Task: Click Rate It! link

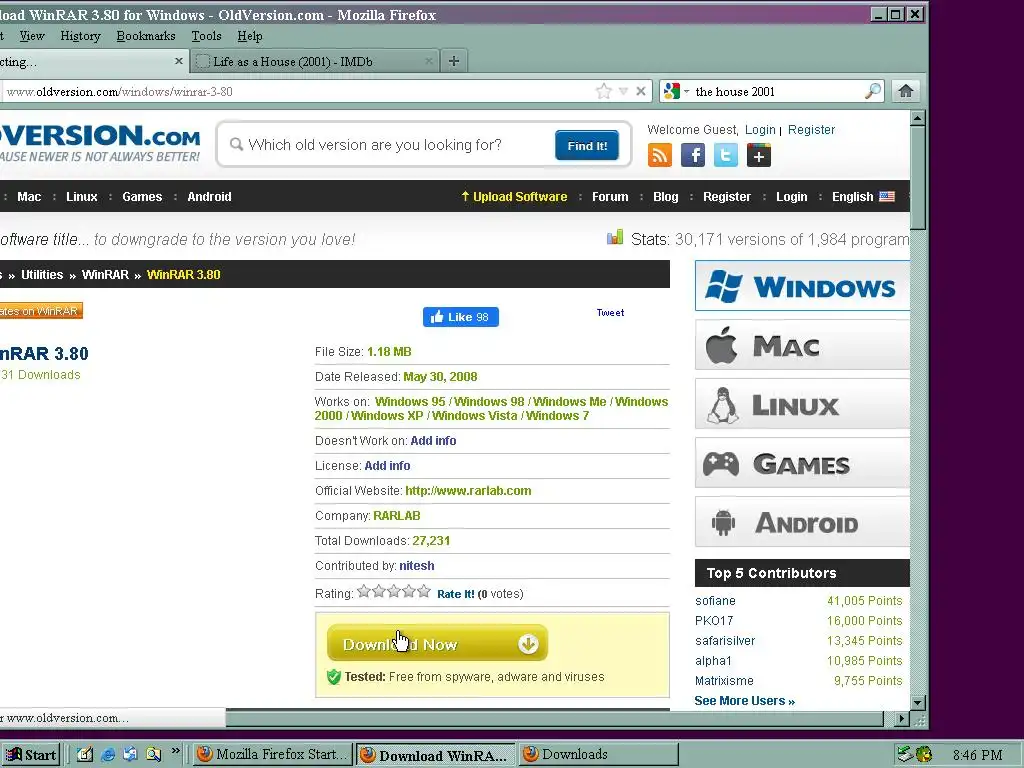Action: click(x=456, y=594)
